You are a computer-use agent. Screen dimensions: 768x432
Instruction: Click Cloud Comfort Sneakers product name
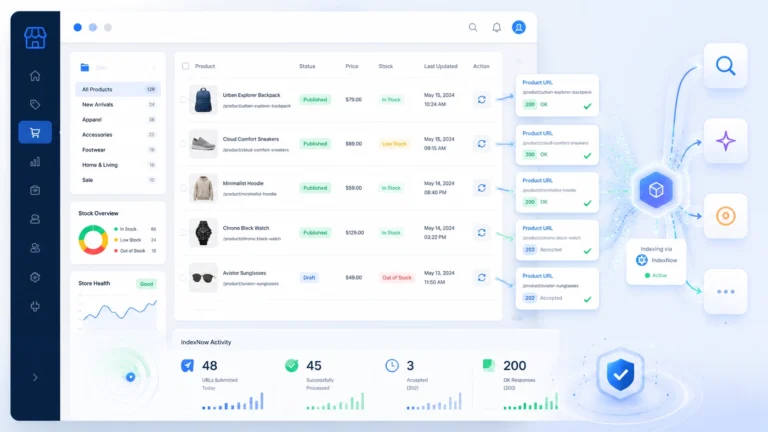pos(251,139)
